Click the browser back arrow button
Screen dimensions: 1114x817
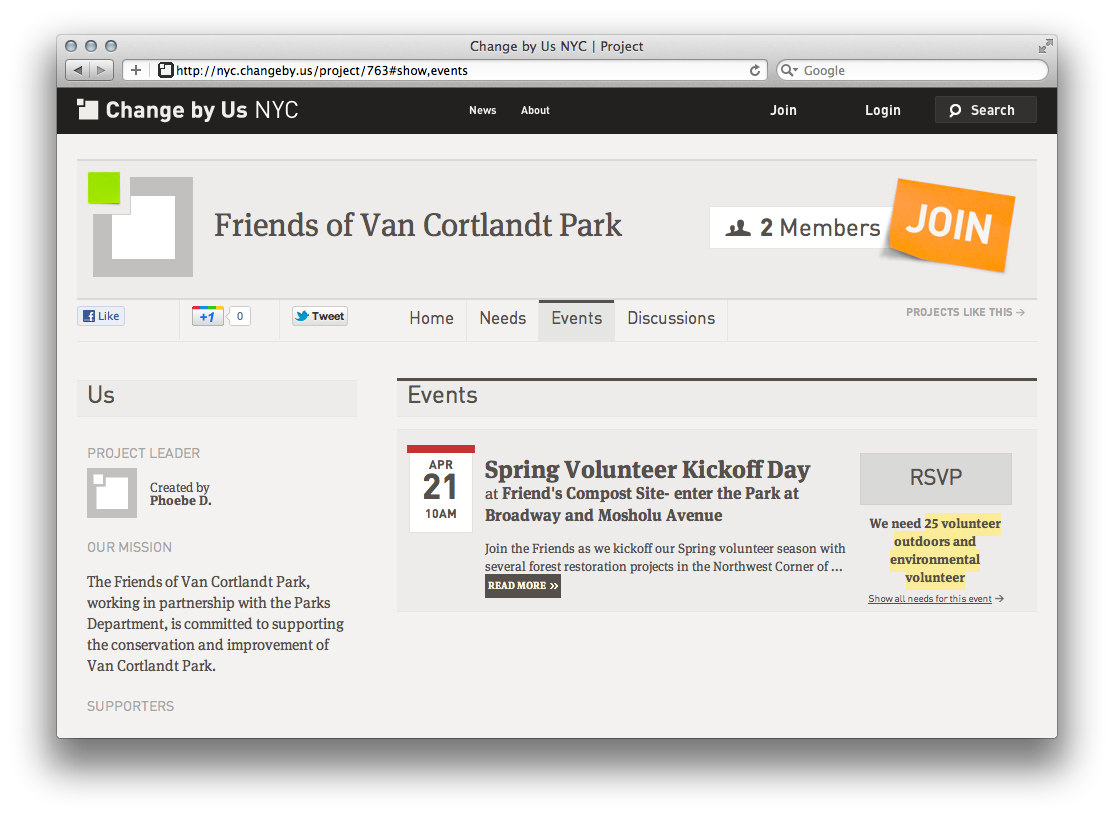[78, 70]
